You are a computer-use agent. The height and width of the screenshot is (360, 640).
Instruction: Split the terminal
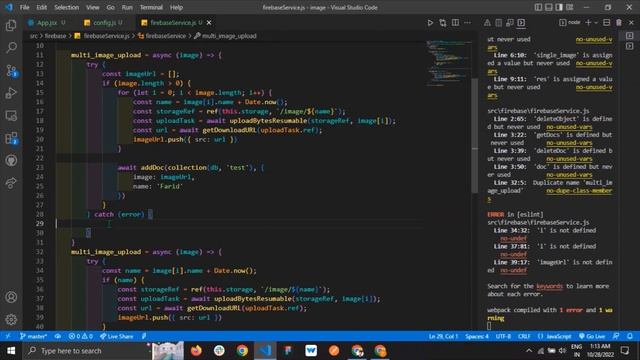coord(607,23)
